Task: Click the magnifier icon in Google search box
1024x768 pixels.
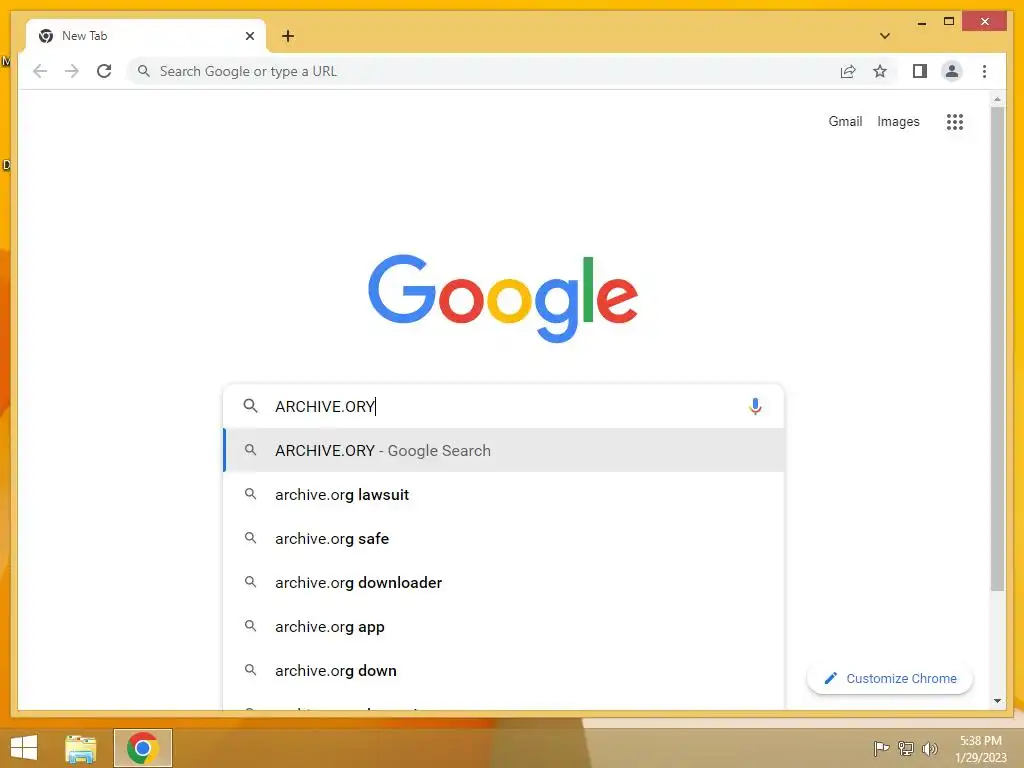Action: 250,406
